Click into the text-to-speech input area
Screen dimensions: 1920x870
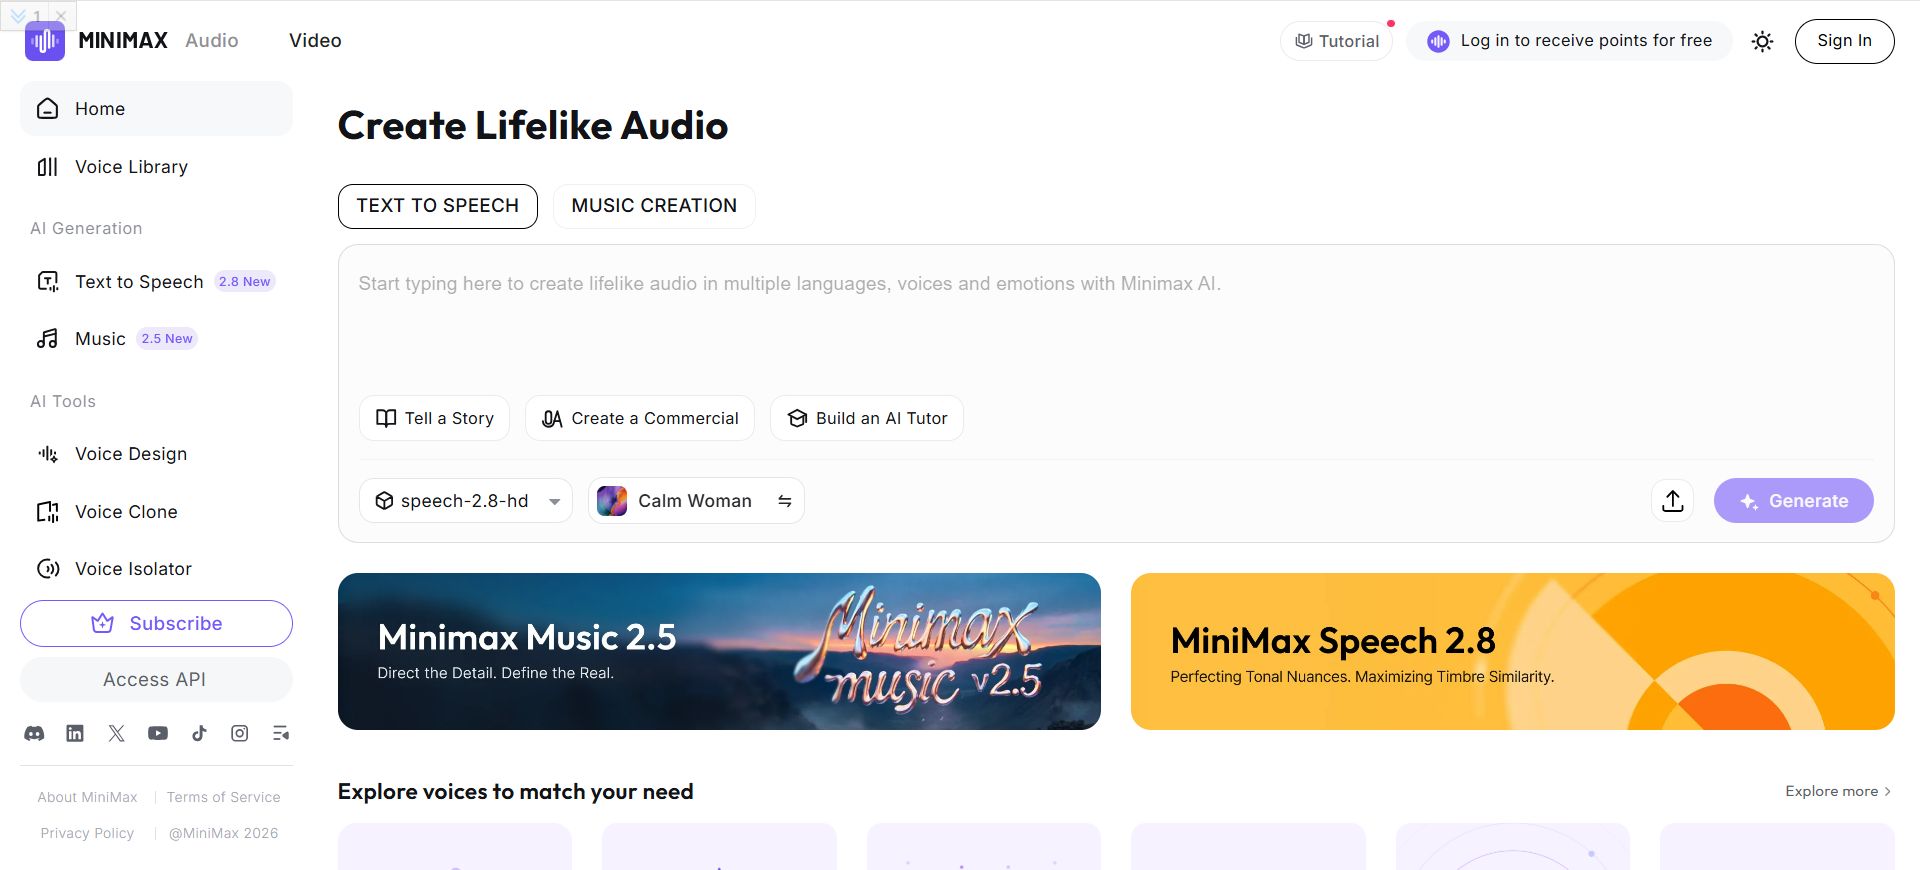[x=1116, y=320]
